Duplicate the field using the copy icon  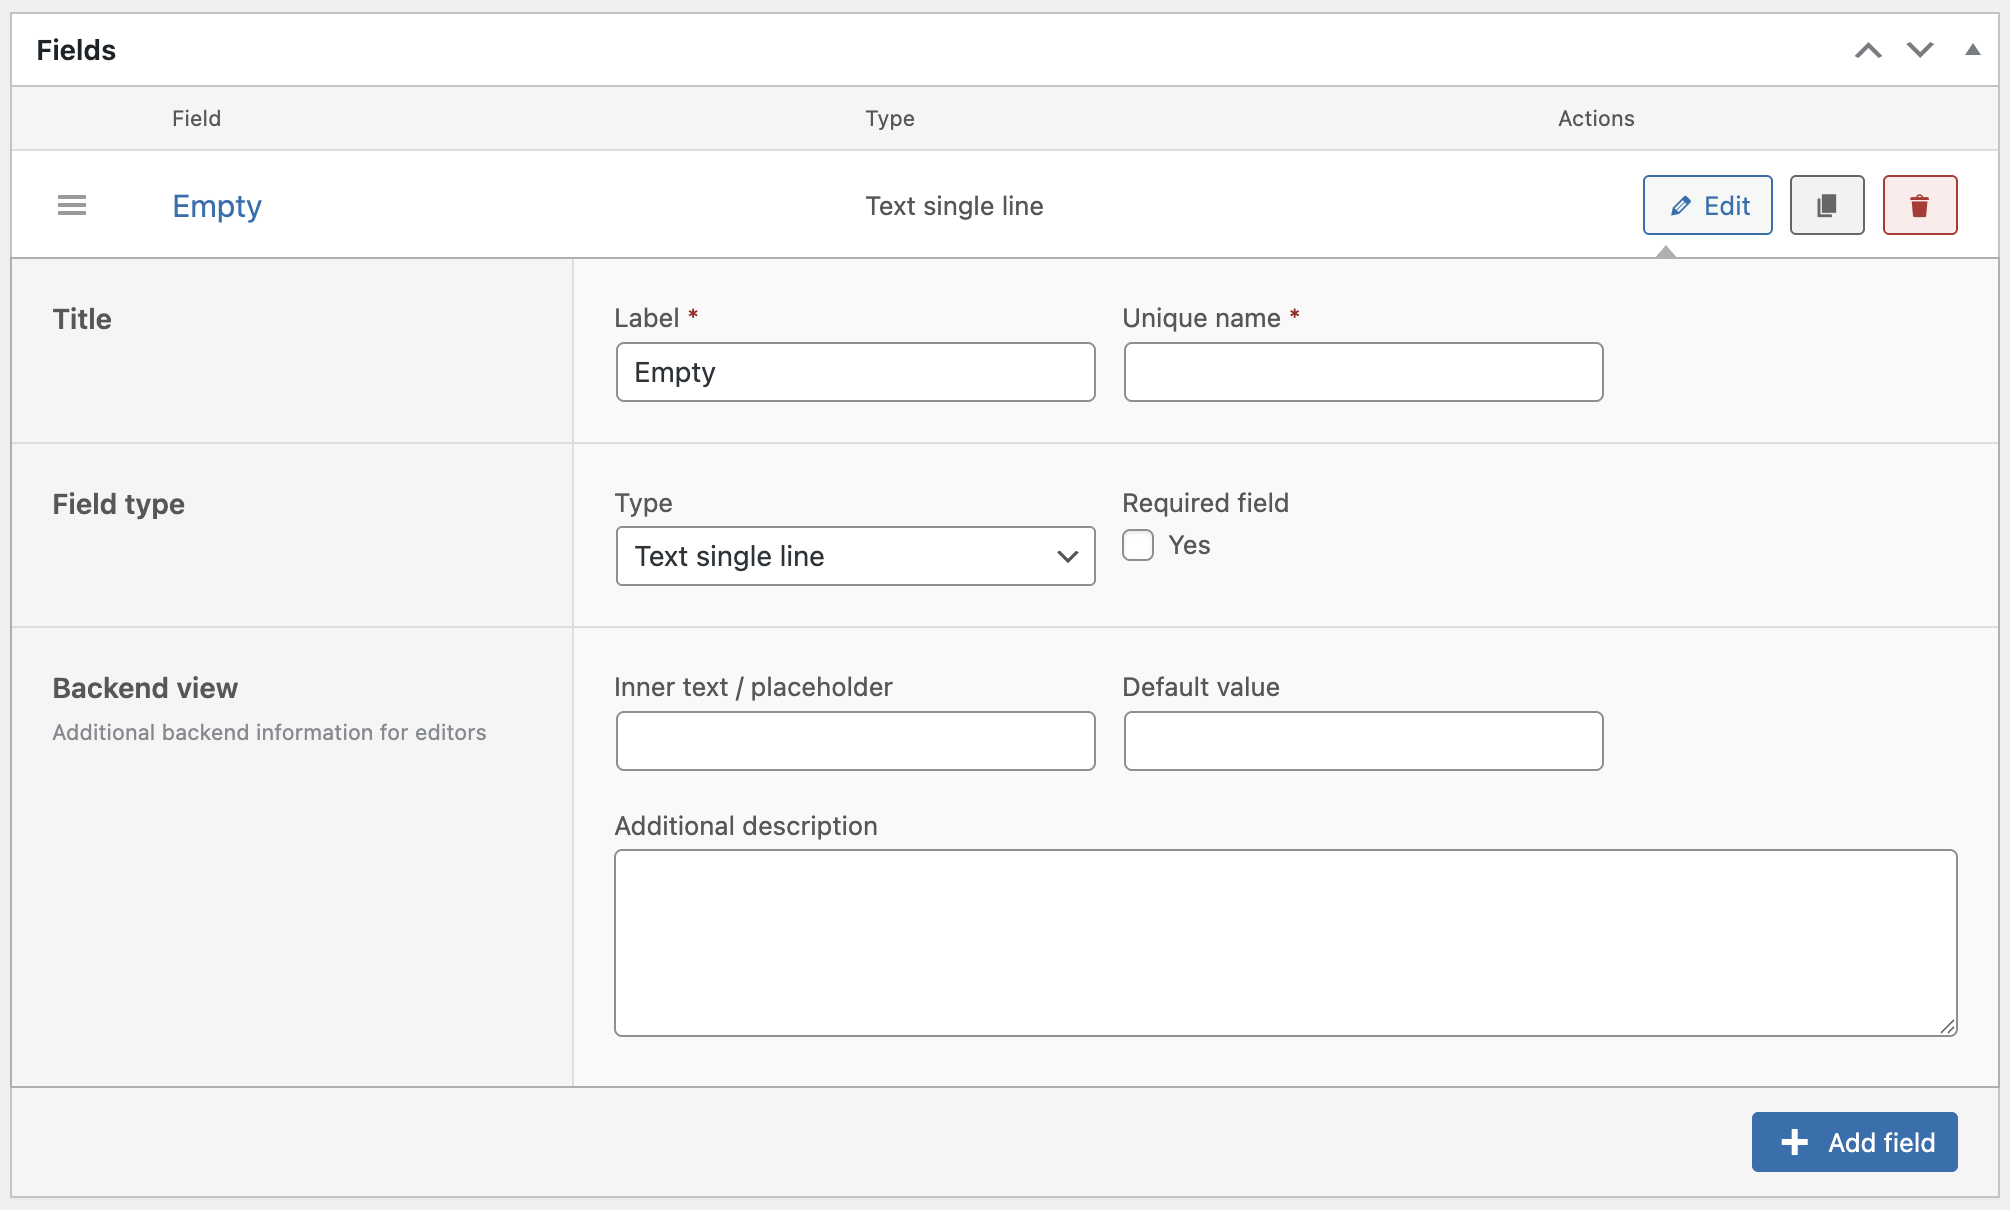(x=1826, y=205)
